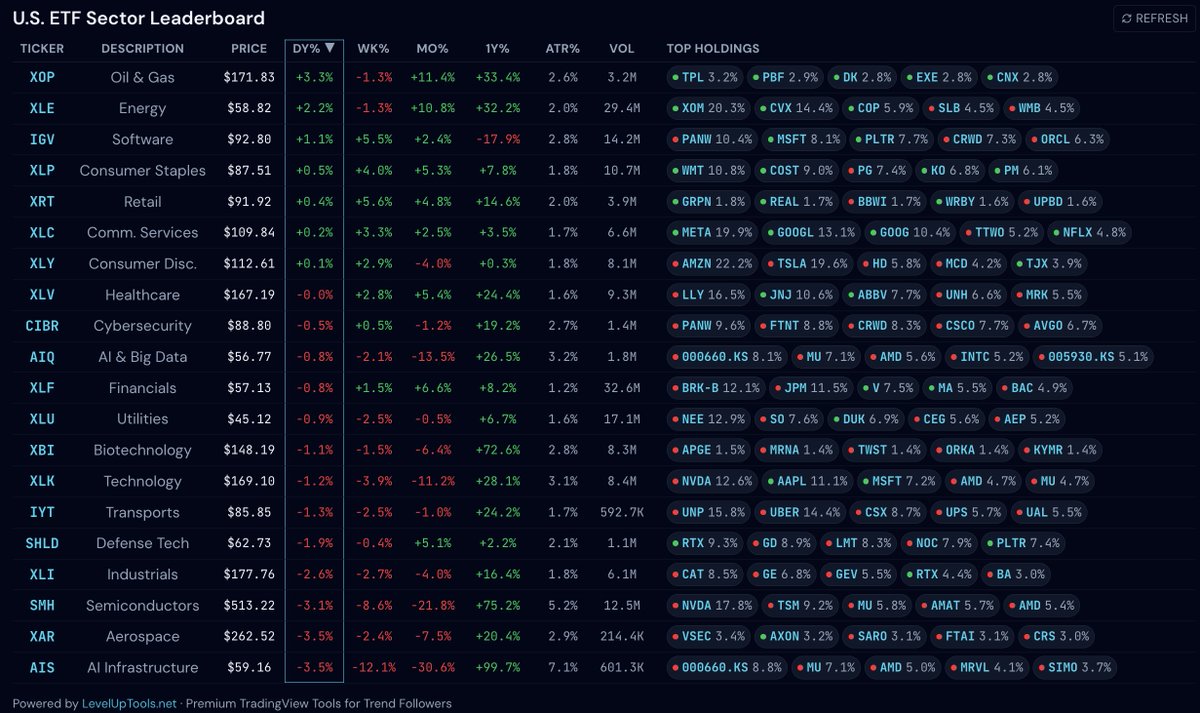Viewport: 1200px width, 713px height.
Task: Select the GRPN 1.8% holding chip
Action: pyautogui.click(x=710, y=201)
